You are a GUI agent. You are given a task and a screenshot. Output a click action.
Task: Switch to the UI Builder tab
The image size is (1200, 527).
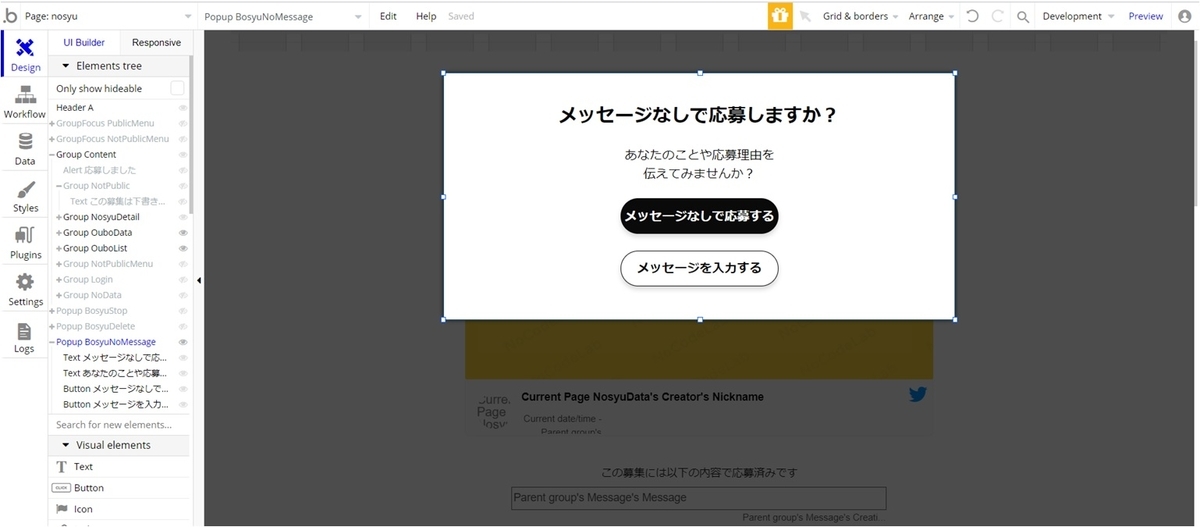coord(84,43)
